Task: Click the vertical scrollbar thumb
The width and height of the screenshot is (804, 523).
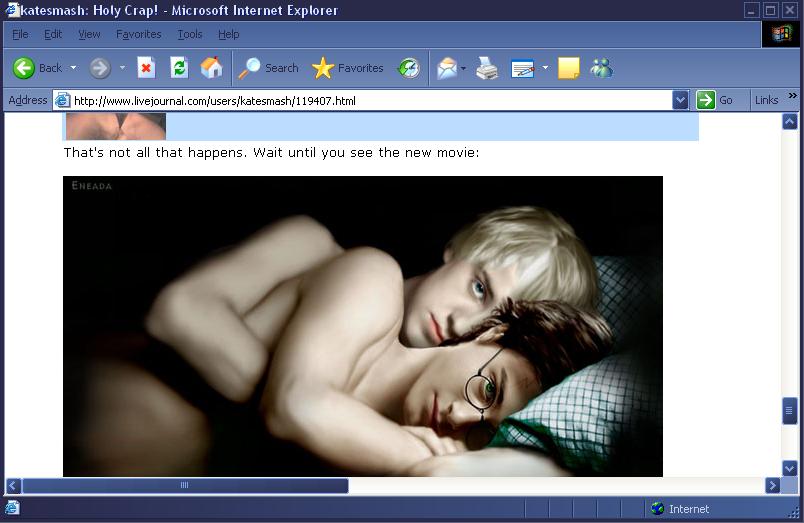Action: 790,410
